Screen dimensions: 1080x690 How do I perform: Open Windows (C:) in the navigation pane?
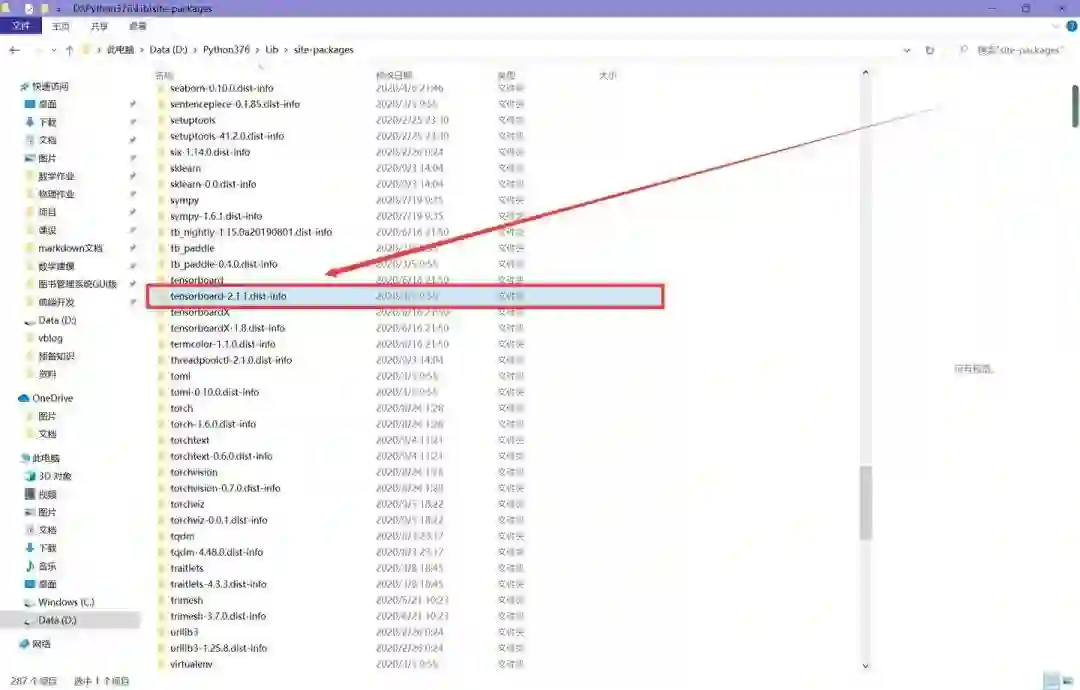[x=66, y=603]
